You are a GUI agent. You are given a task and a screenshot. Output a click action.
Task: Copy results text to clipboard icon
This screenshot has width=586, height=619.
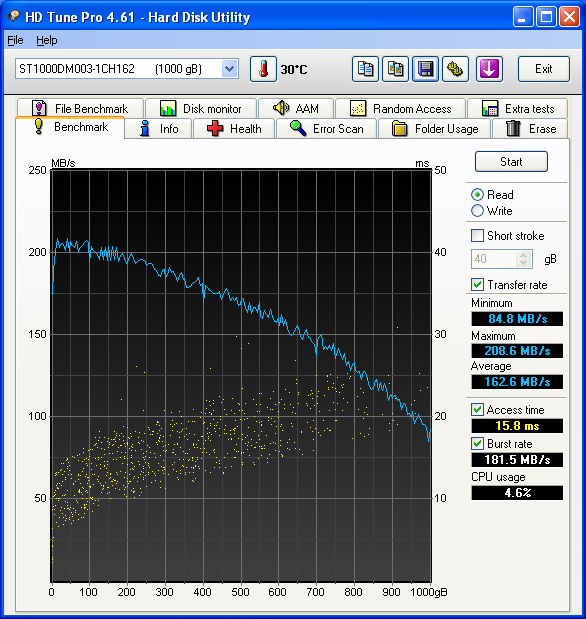pos(365,69)
